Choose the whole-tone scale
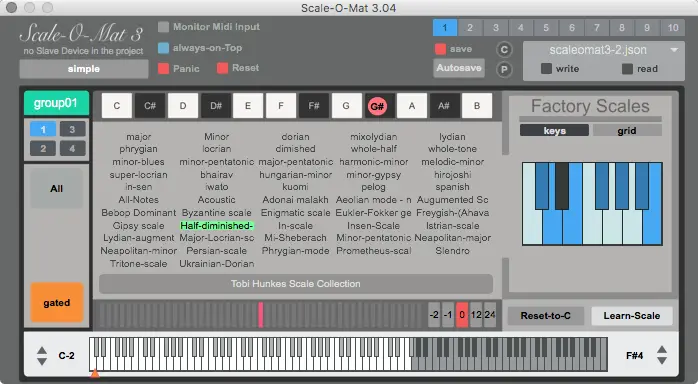The image size is (698, 384). tap(452, 149)
